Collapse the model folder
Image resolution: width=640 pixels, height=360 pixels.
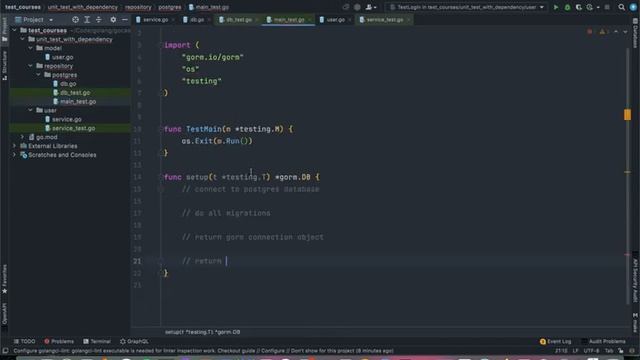click(31, 48)
